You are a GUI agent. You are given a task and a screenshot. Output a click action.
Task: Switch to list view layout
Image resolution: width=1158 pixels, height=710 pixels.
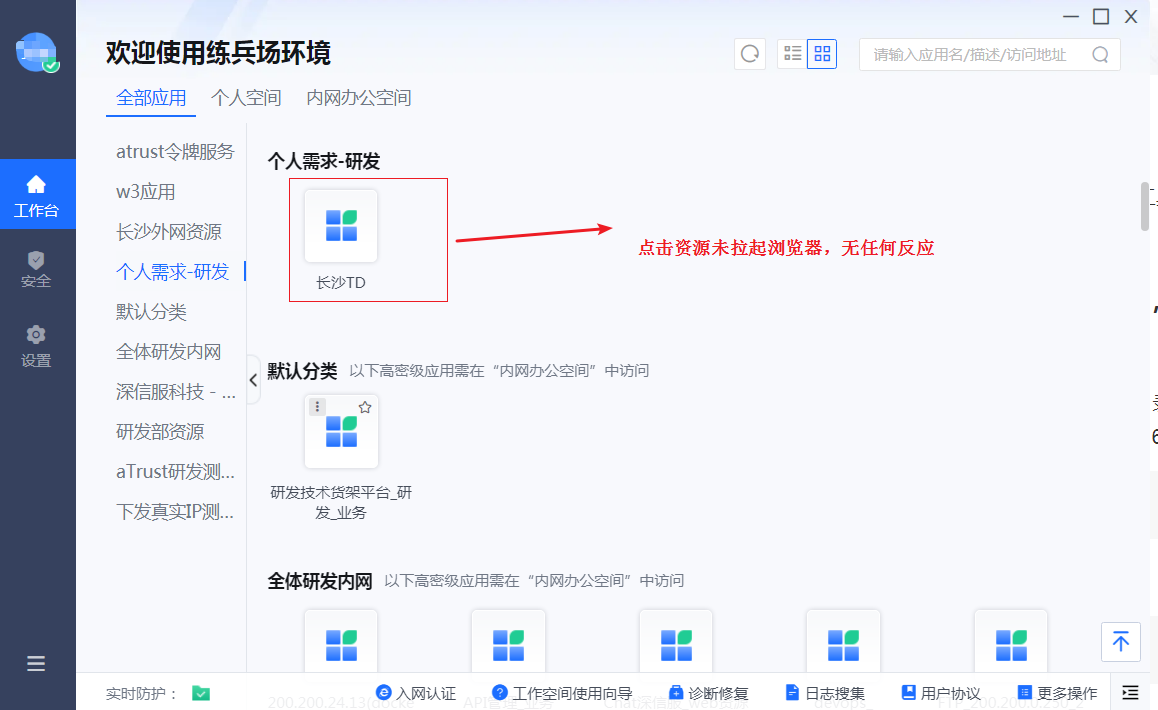point(793,54)
